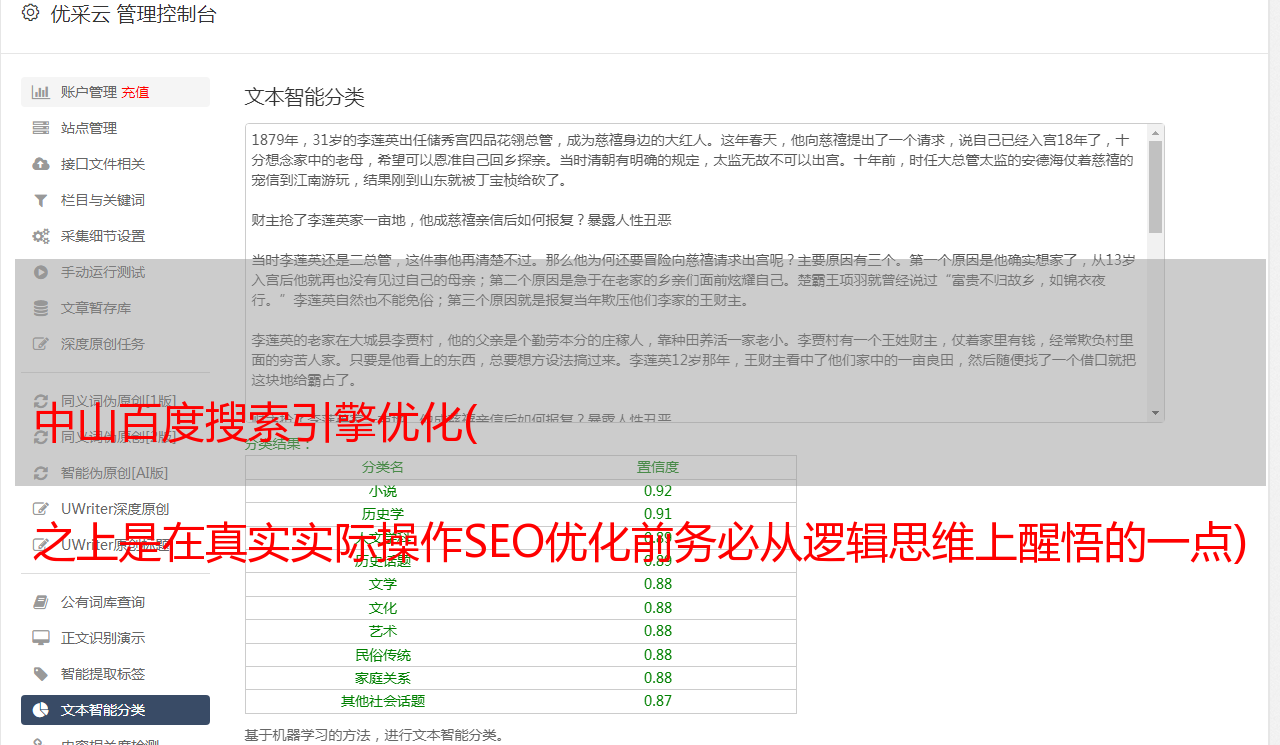
Task: Select the 文化 category cell
Action: pyautogui.click(x=383, y=608)
